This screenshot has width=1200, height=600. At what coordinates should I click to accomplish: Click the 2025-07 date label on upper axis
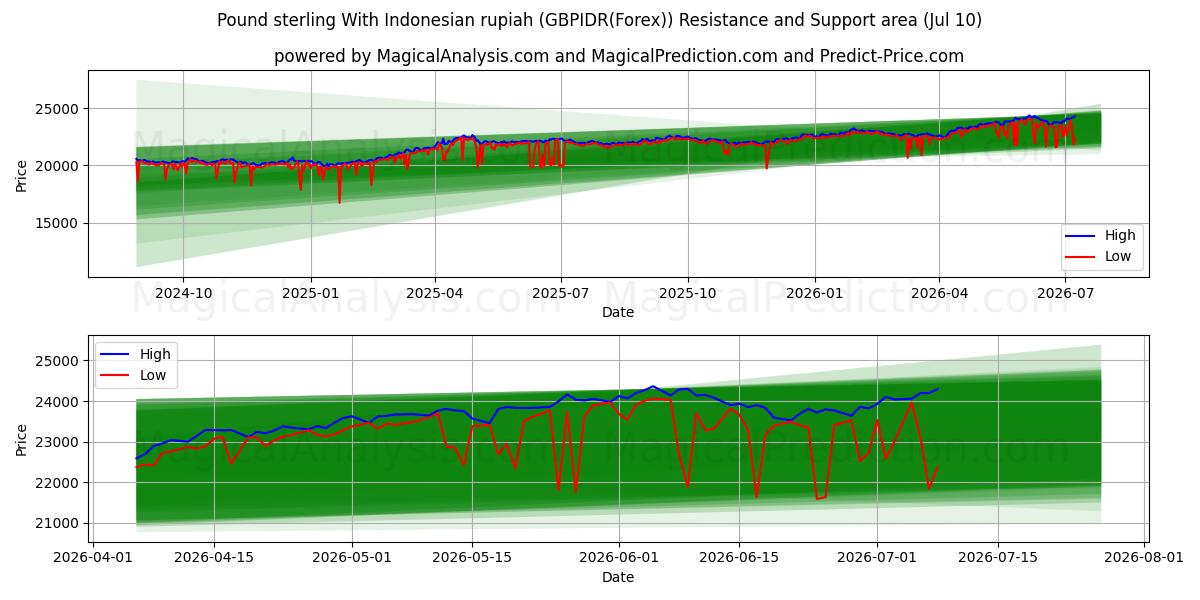click(x=560, y=294)
